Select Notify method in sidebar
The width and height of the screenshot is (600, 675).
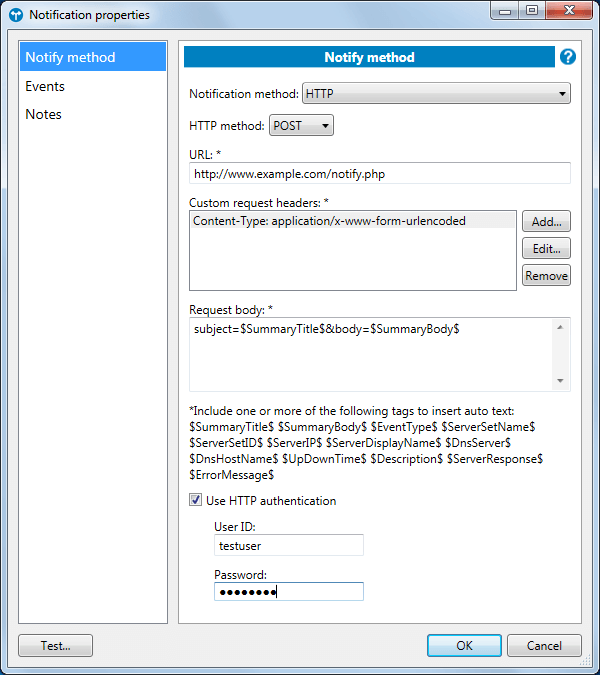coord(93,57)
